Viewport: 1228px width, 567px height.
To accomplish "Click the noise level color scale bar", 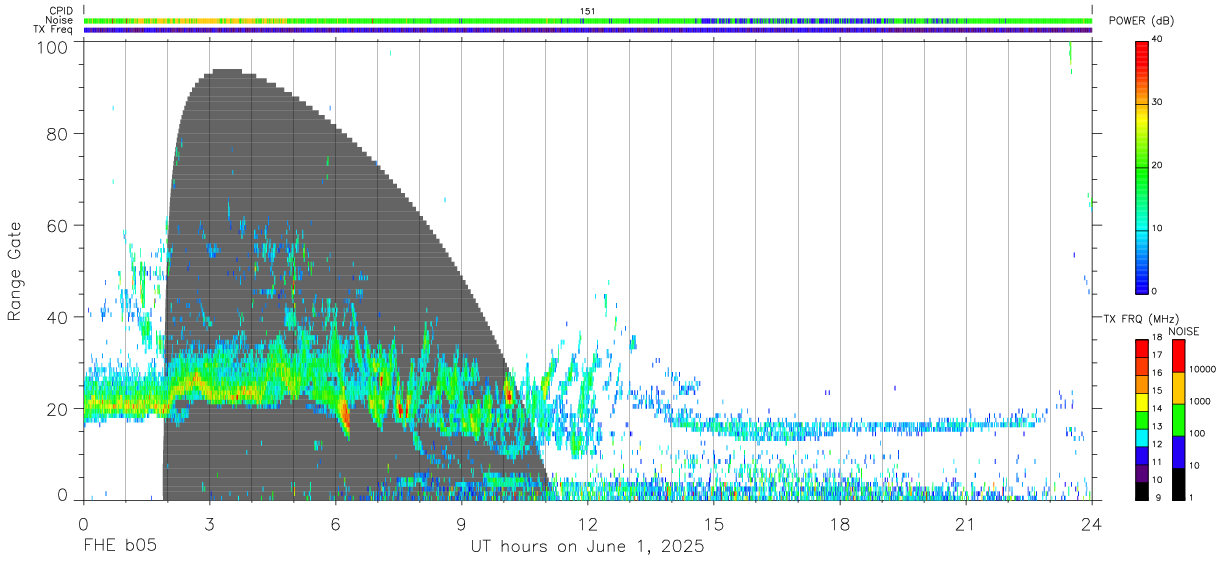I will coord(1178,420).
